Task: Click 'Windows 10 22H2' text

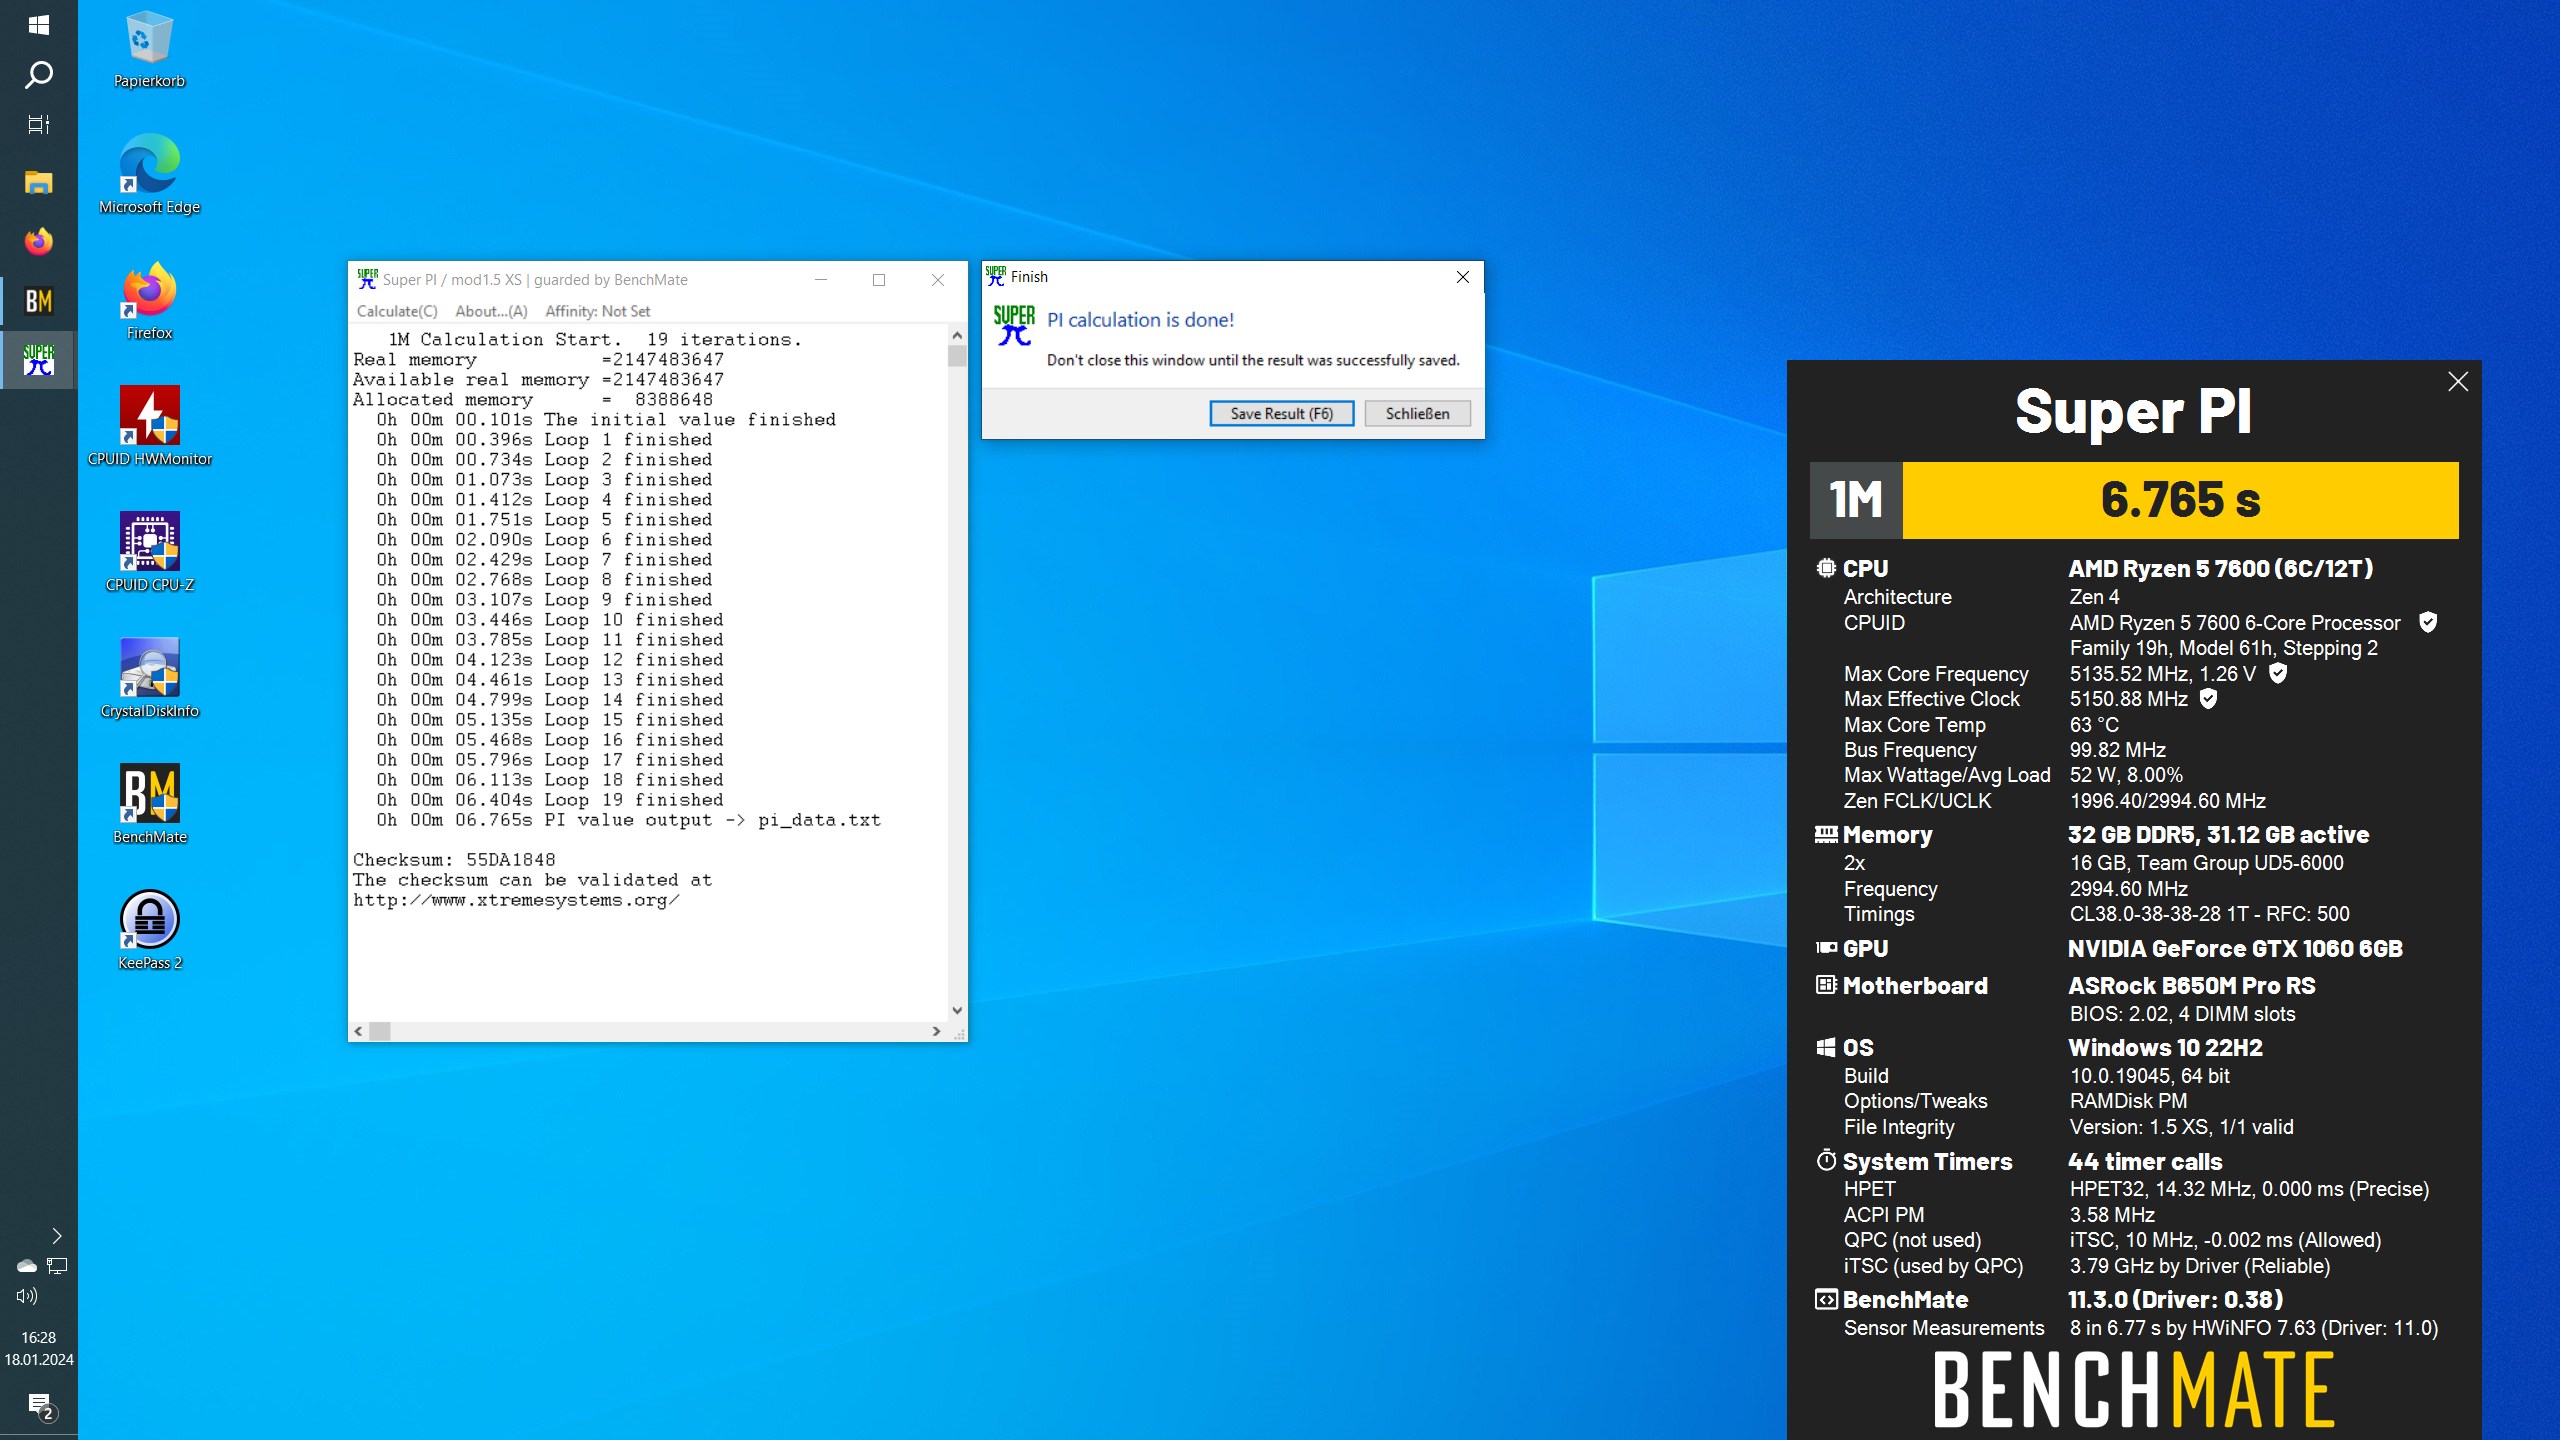Action: coord(2165,1047)
